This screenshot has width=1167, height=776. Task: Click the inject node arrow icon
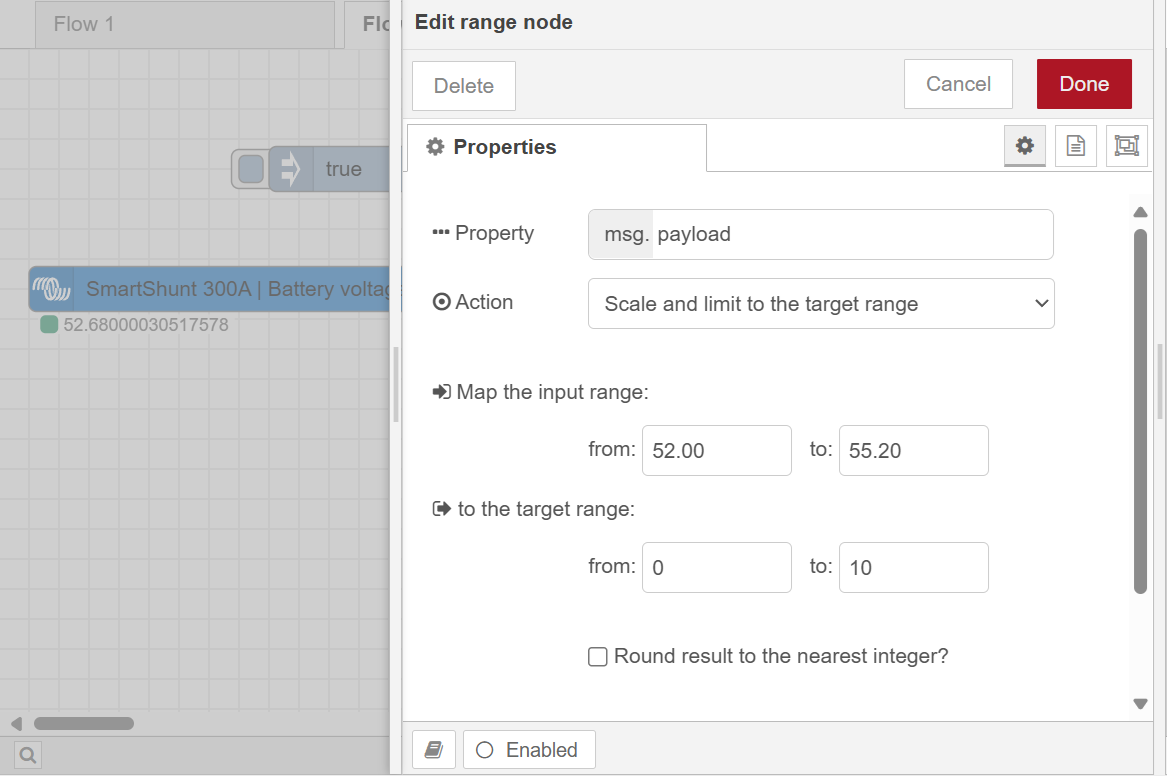tap(291, 169)
